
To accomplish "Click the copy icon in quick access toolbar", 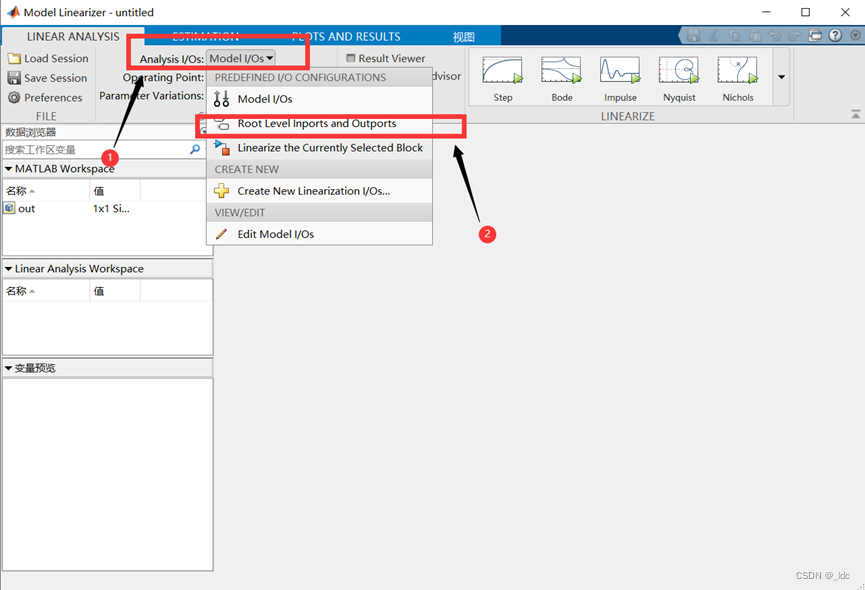I will [x=734, y=36].
